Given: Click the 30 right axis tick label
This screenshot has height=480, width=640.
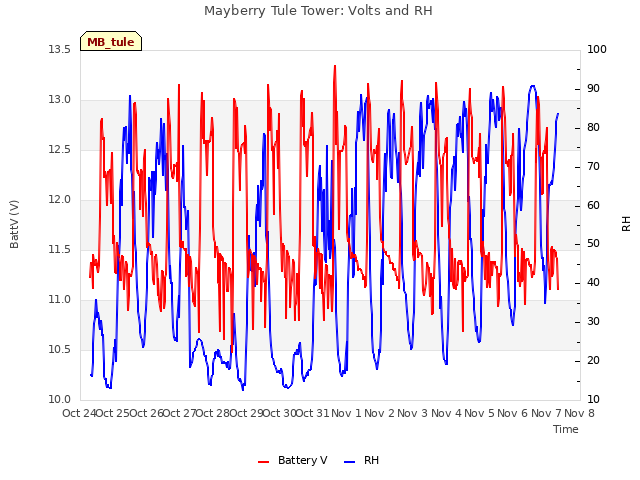Looking at the screenshot, I should point(593,322).
